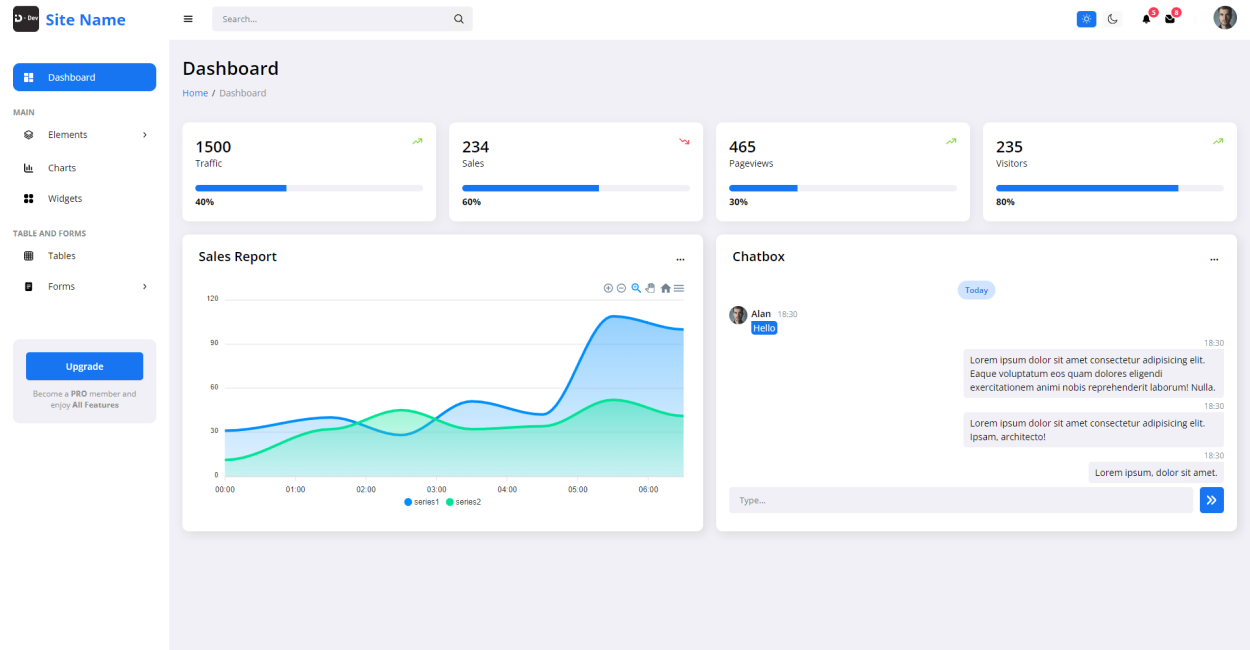Select the chart panning hand tool
Screen dimensions: 1250x650
tap(650, 288)
